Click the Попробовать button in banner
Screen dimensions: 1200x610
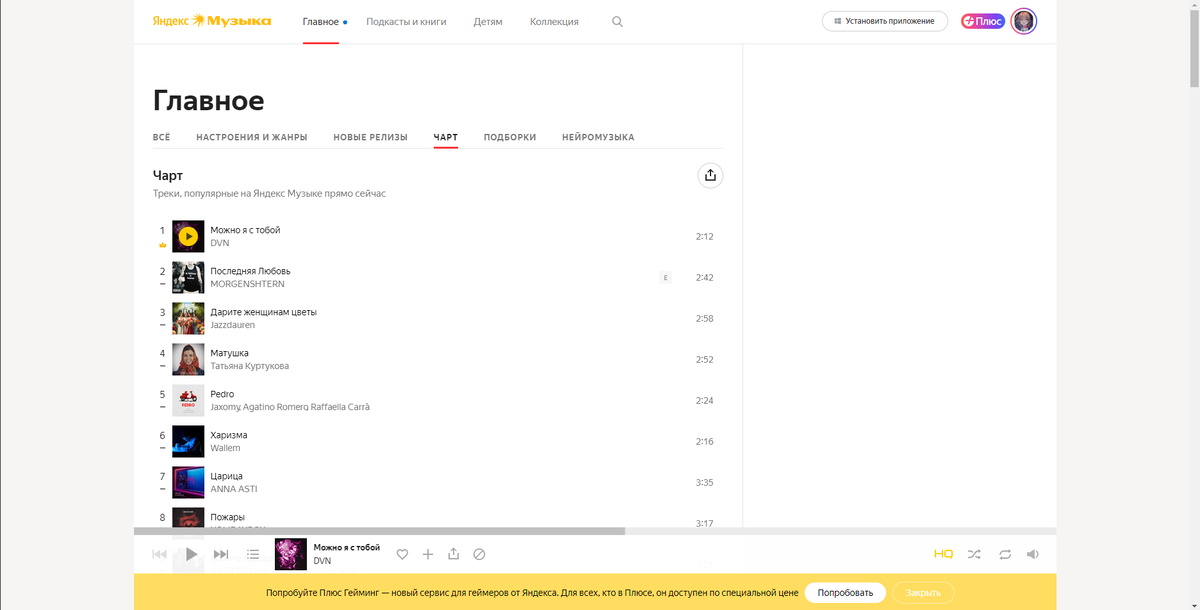[x=845, y=592]
